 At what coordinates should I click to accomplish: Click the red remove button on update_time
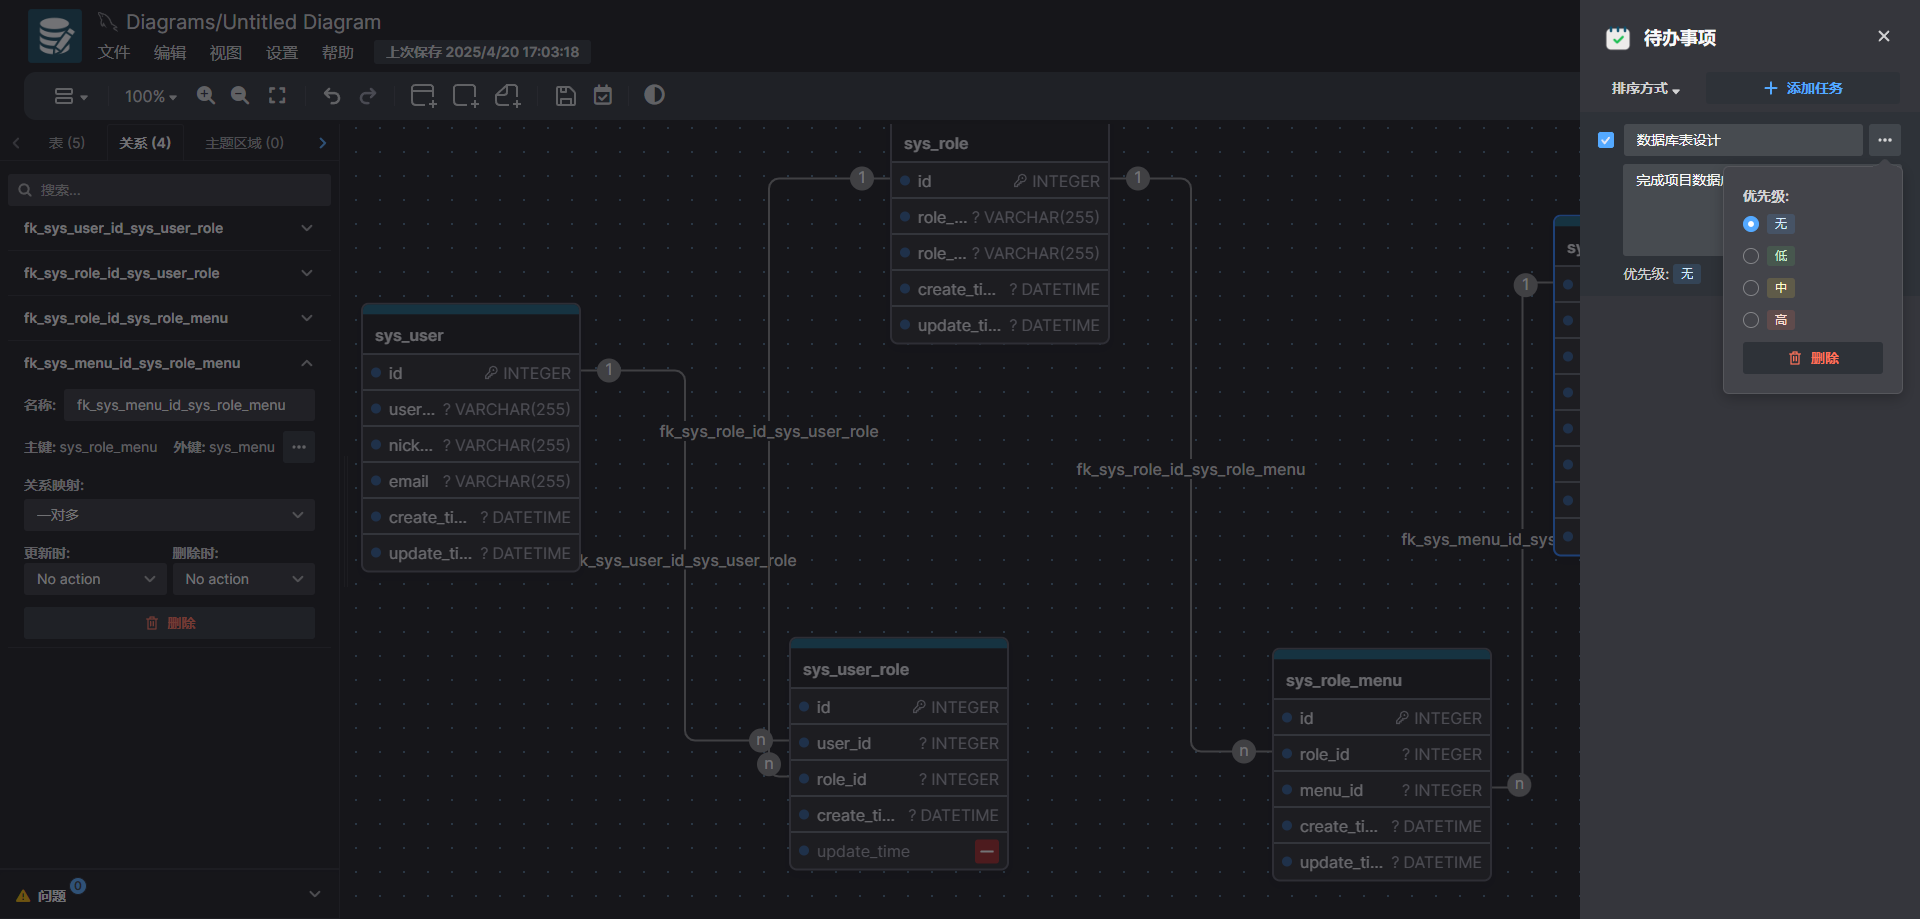(987, 851)
